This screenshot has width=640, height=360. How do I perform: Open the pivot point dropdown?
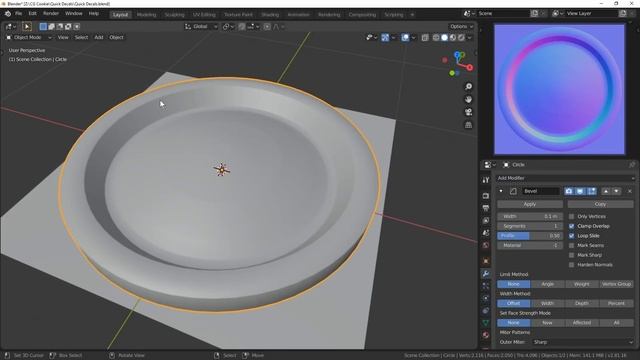pyautogui.click(x=228, y=27)
